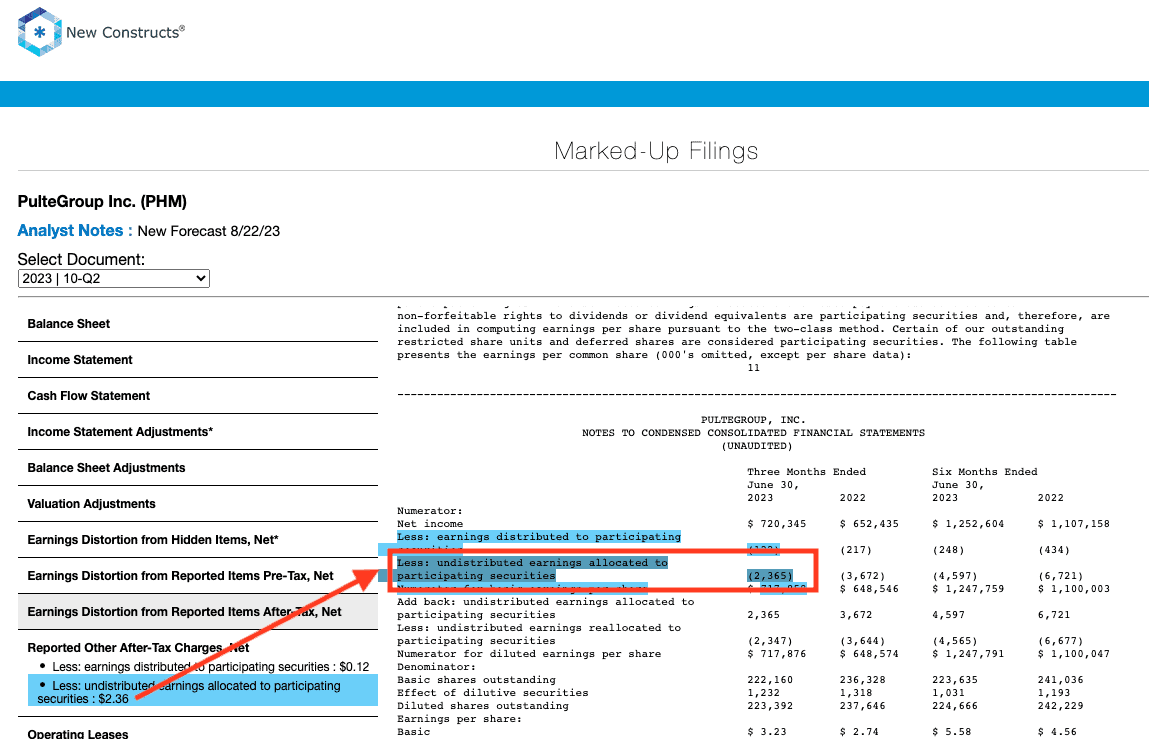The image size is (1149, 739).
Task: Open Earnings Distortion from Hidden Items, Net*
Action: click(198, 540)
